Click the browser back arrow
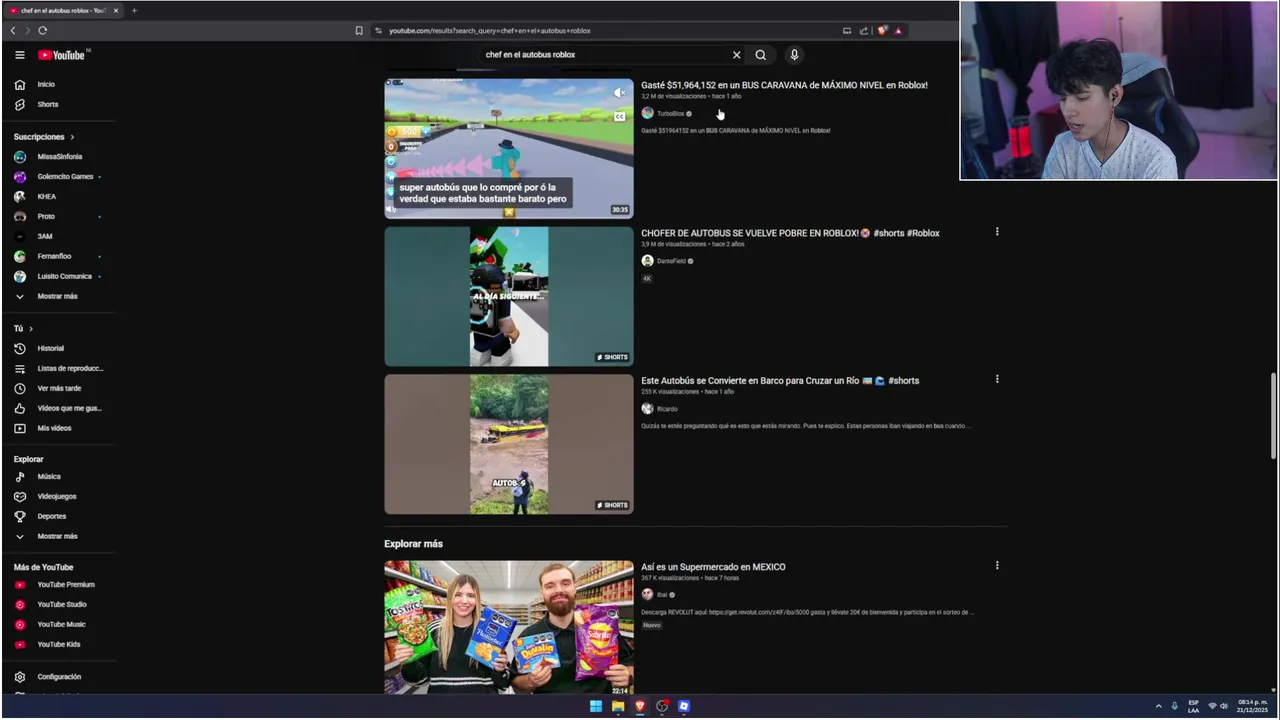The image size is (1280, 720). (13, 31)
